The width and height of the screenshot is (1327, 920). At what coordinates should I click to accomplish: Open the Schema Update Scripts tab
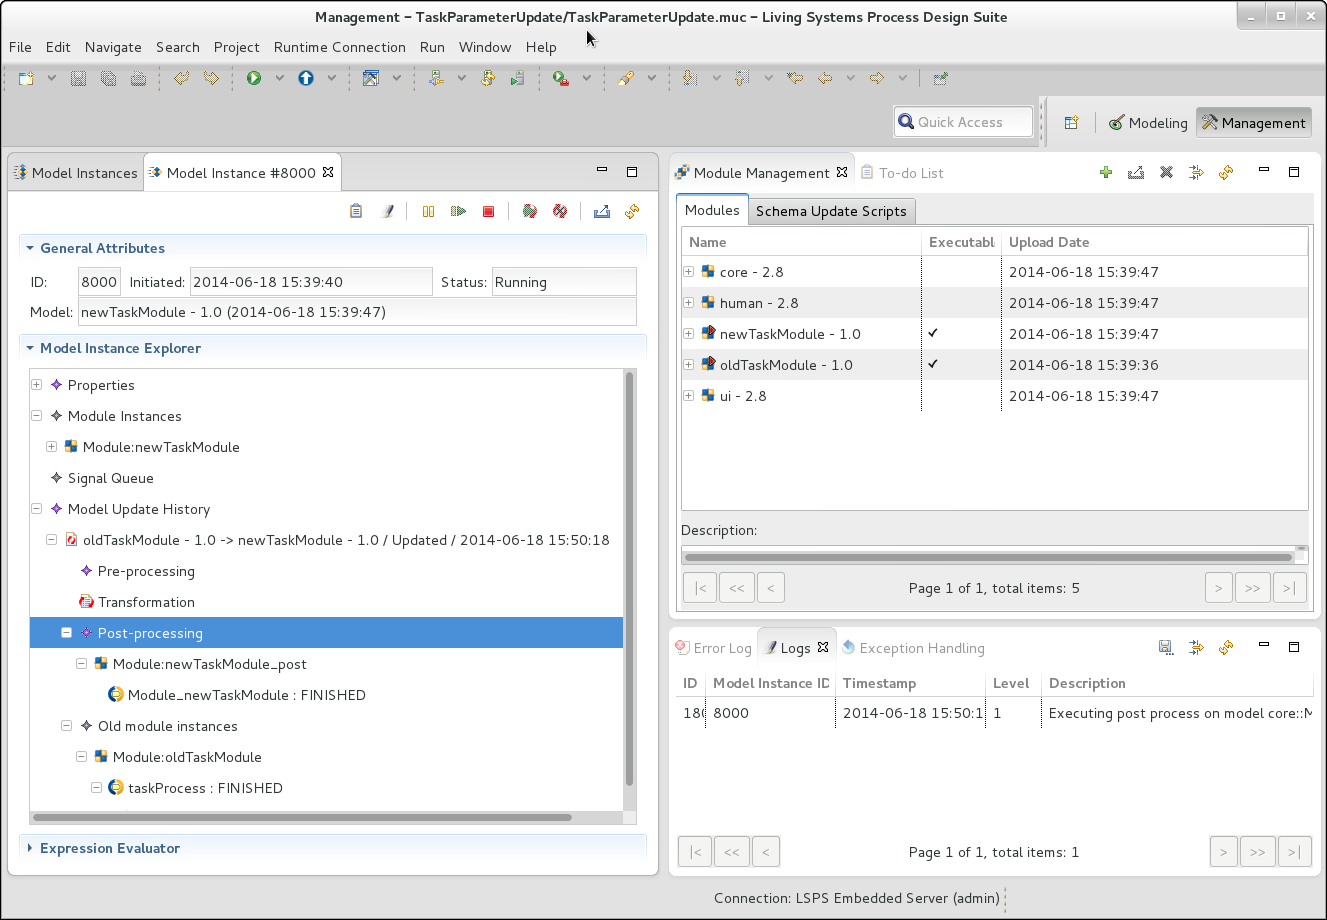point(831,211)
